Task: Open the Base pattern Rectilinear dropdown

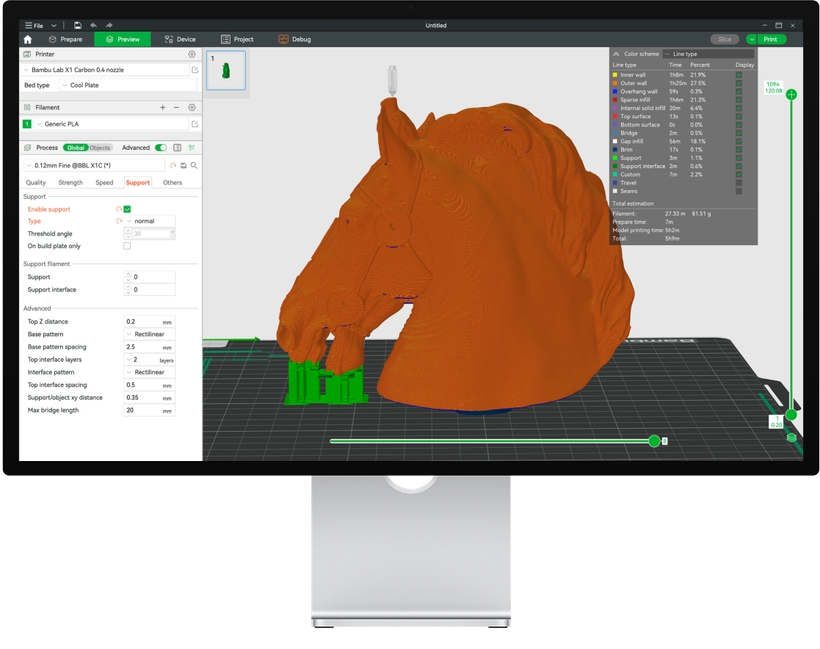Action: pos(150,334)
